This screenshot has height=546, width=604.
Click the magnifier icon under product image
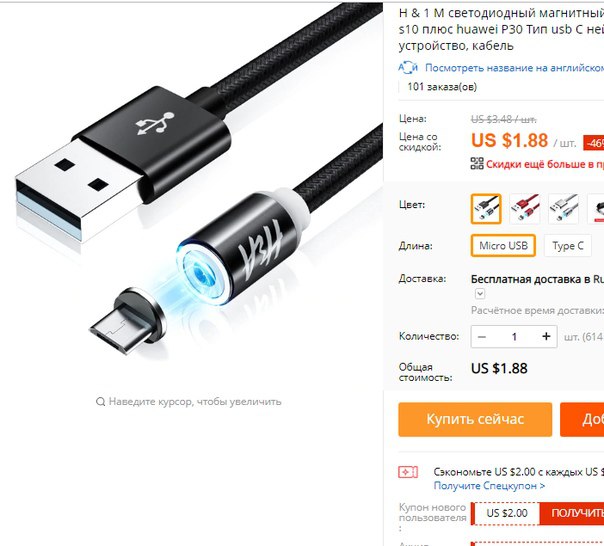coord(100,402)
